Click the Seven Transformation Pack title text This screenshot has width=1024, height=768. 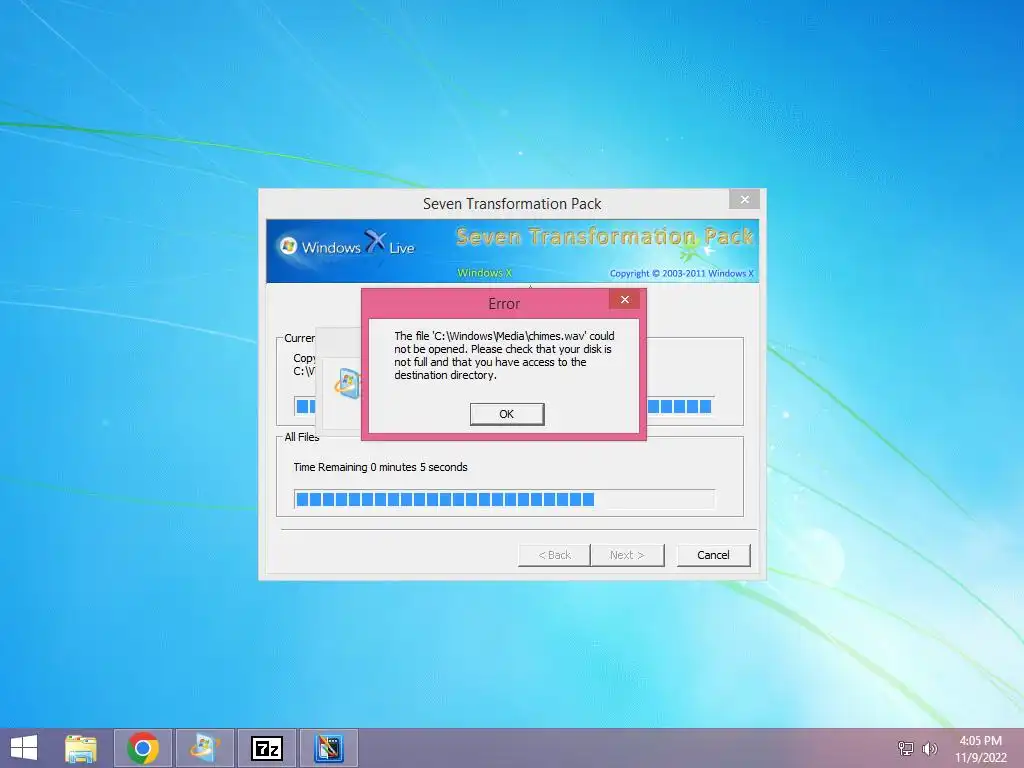[x=512, y=204]
